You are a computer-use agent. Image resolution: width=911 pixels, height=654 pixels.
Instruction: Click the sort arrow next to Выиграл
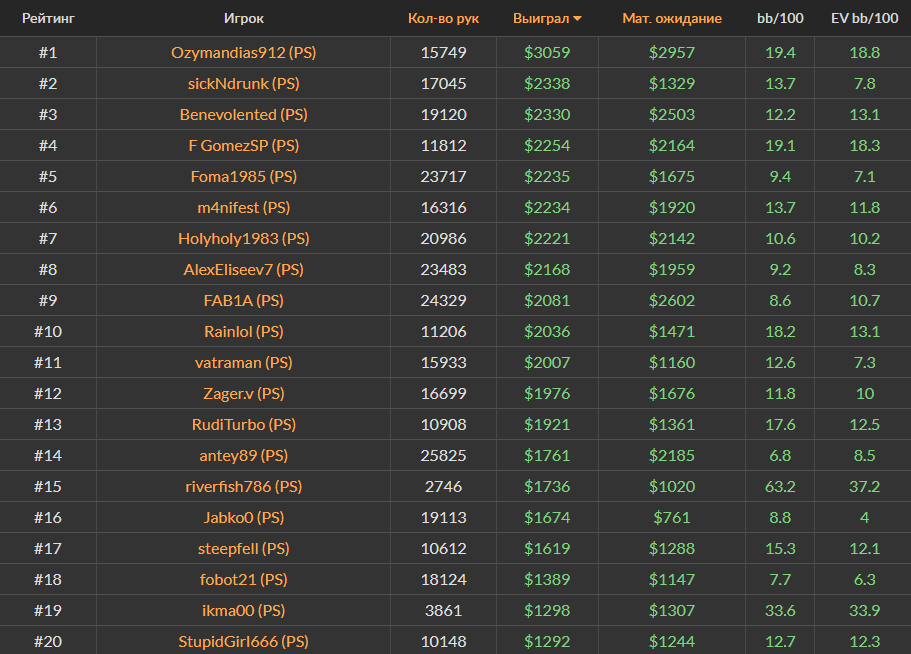tap(577, 19)
